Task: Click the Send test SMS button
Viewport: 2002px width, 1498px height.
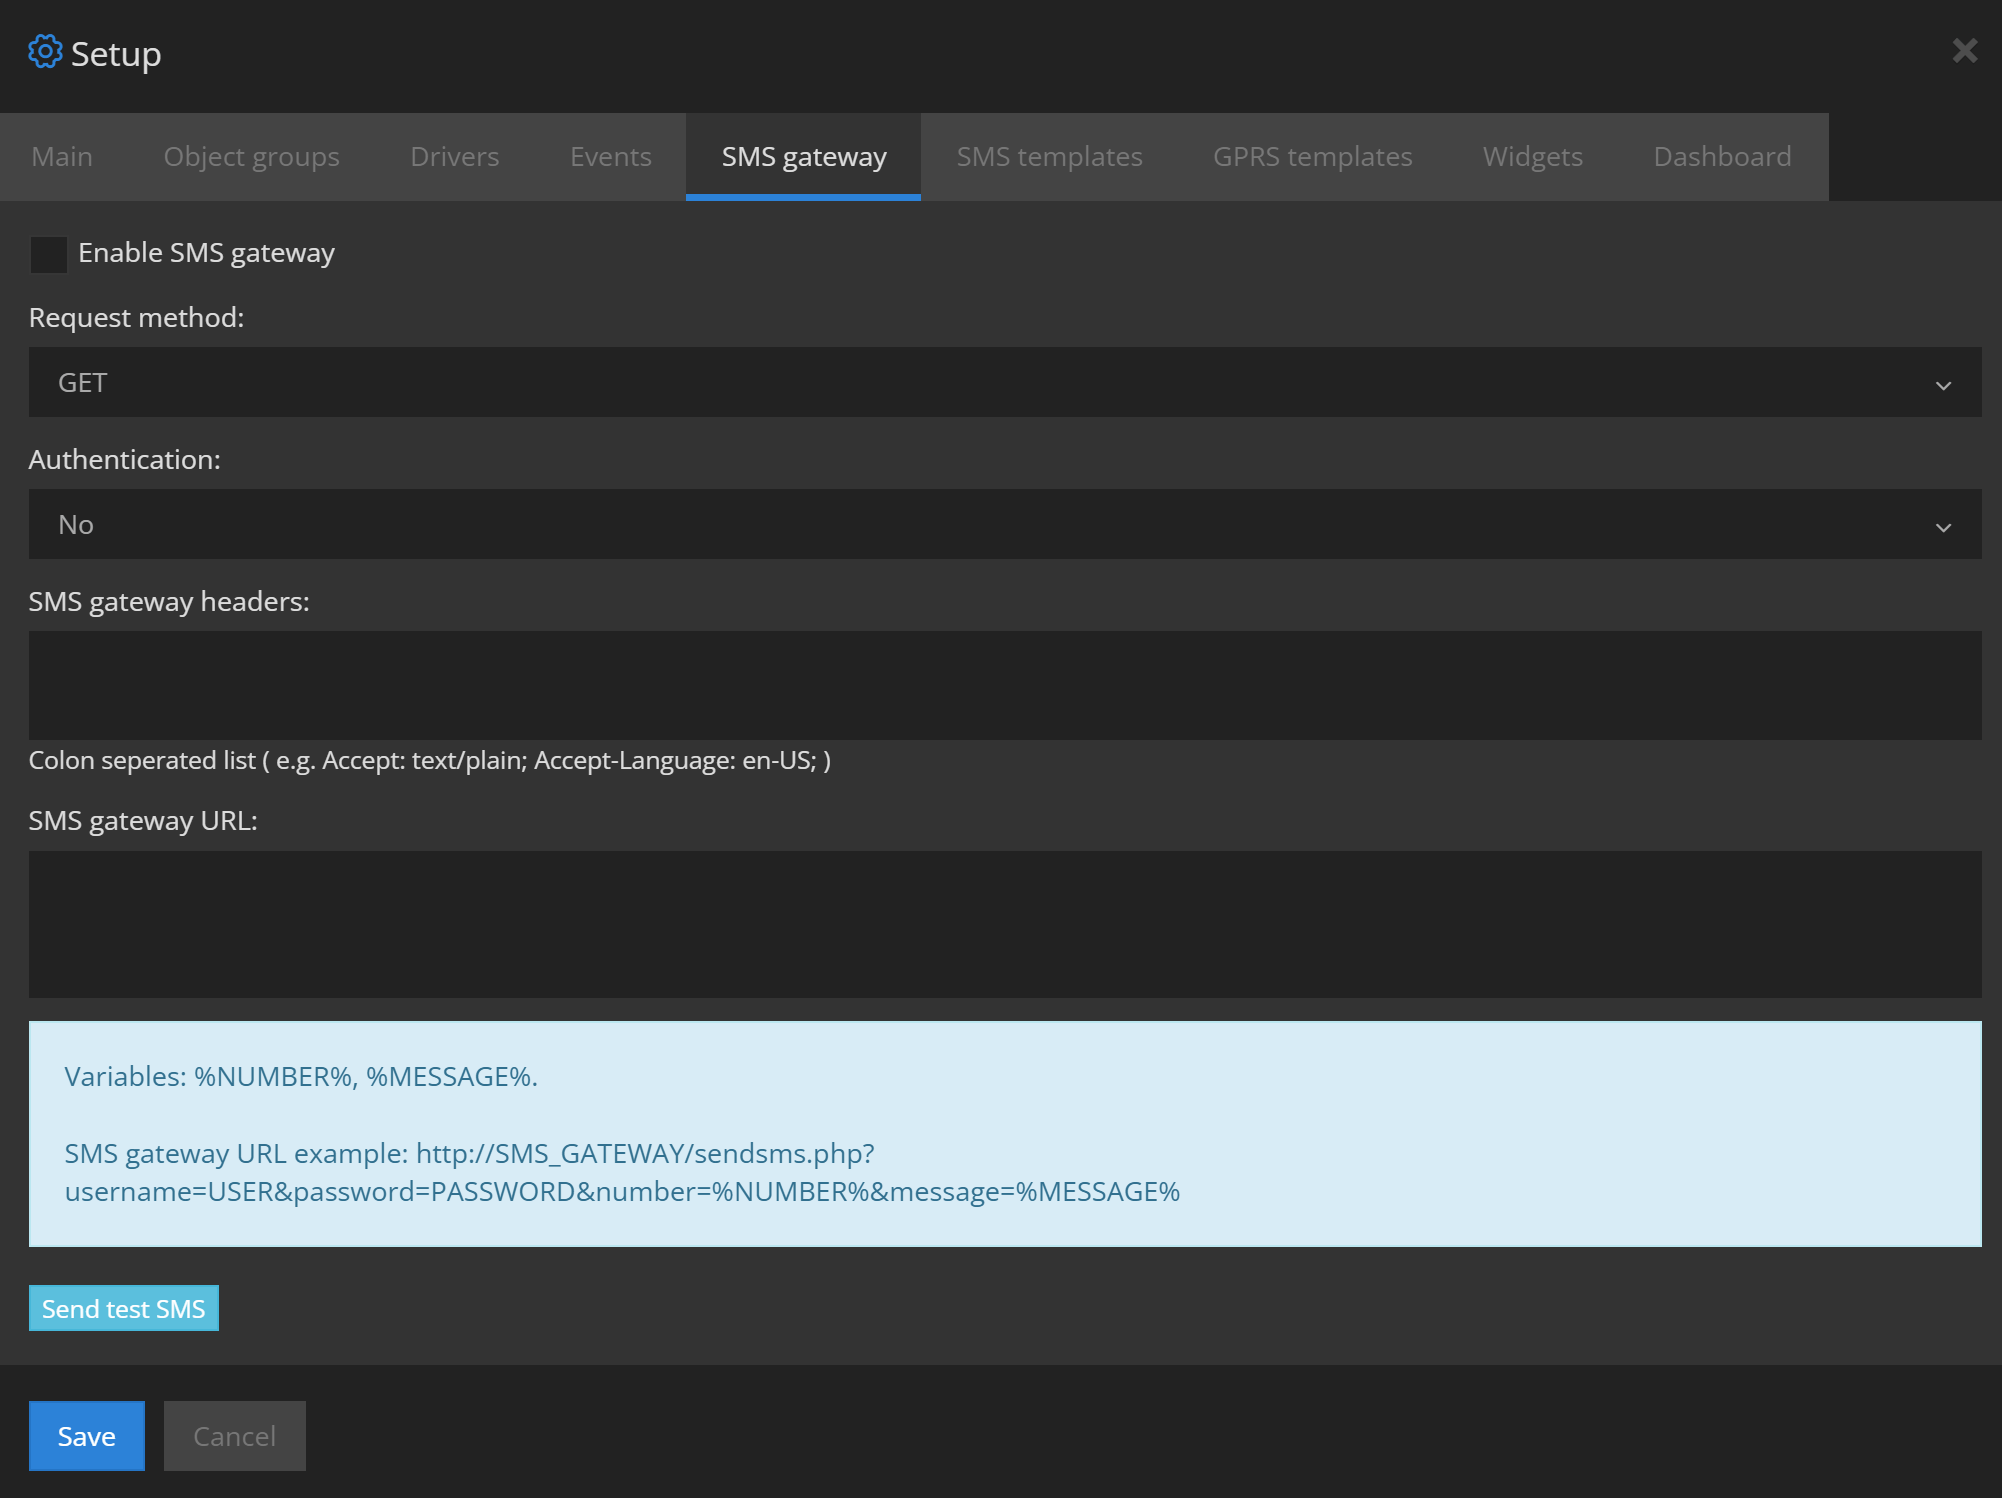Action: [124, 1308]
